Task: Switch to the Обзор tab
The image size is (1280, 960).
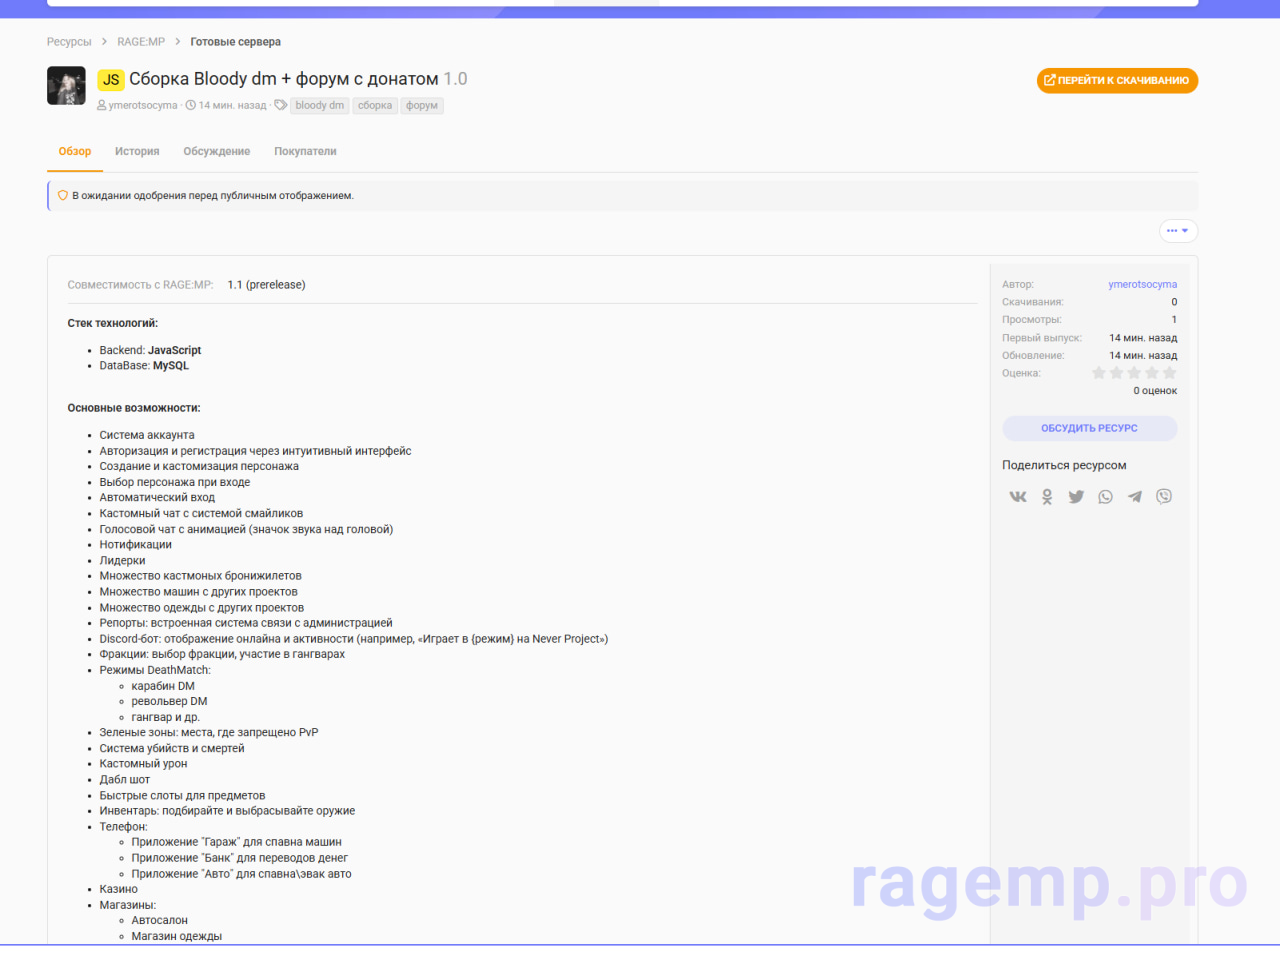Action: point(75,152)
